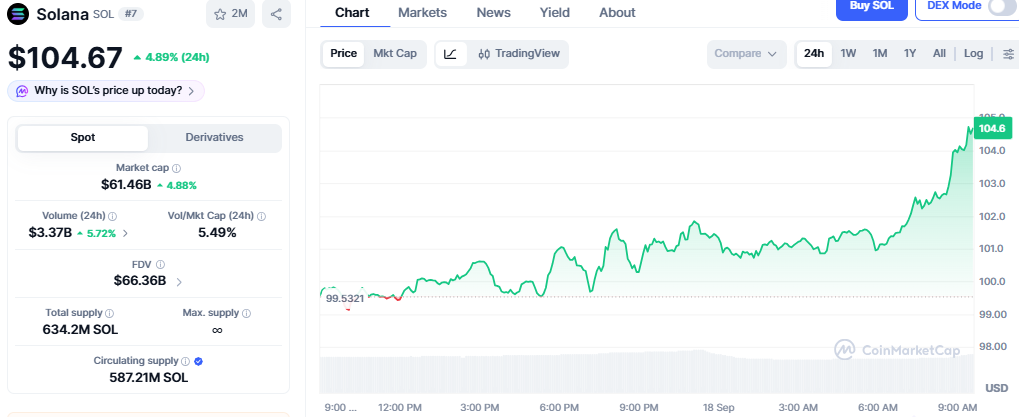This screenshot has height=417, width=1019.
Task: Click the #7 rank badge
Action: [131, 14]
